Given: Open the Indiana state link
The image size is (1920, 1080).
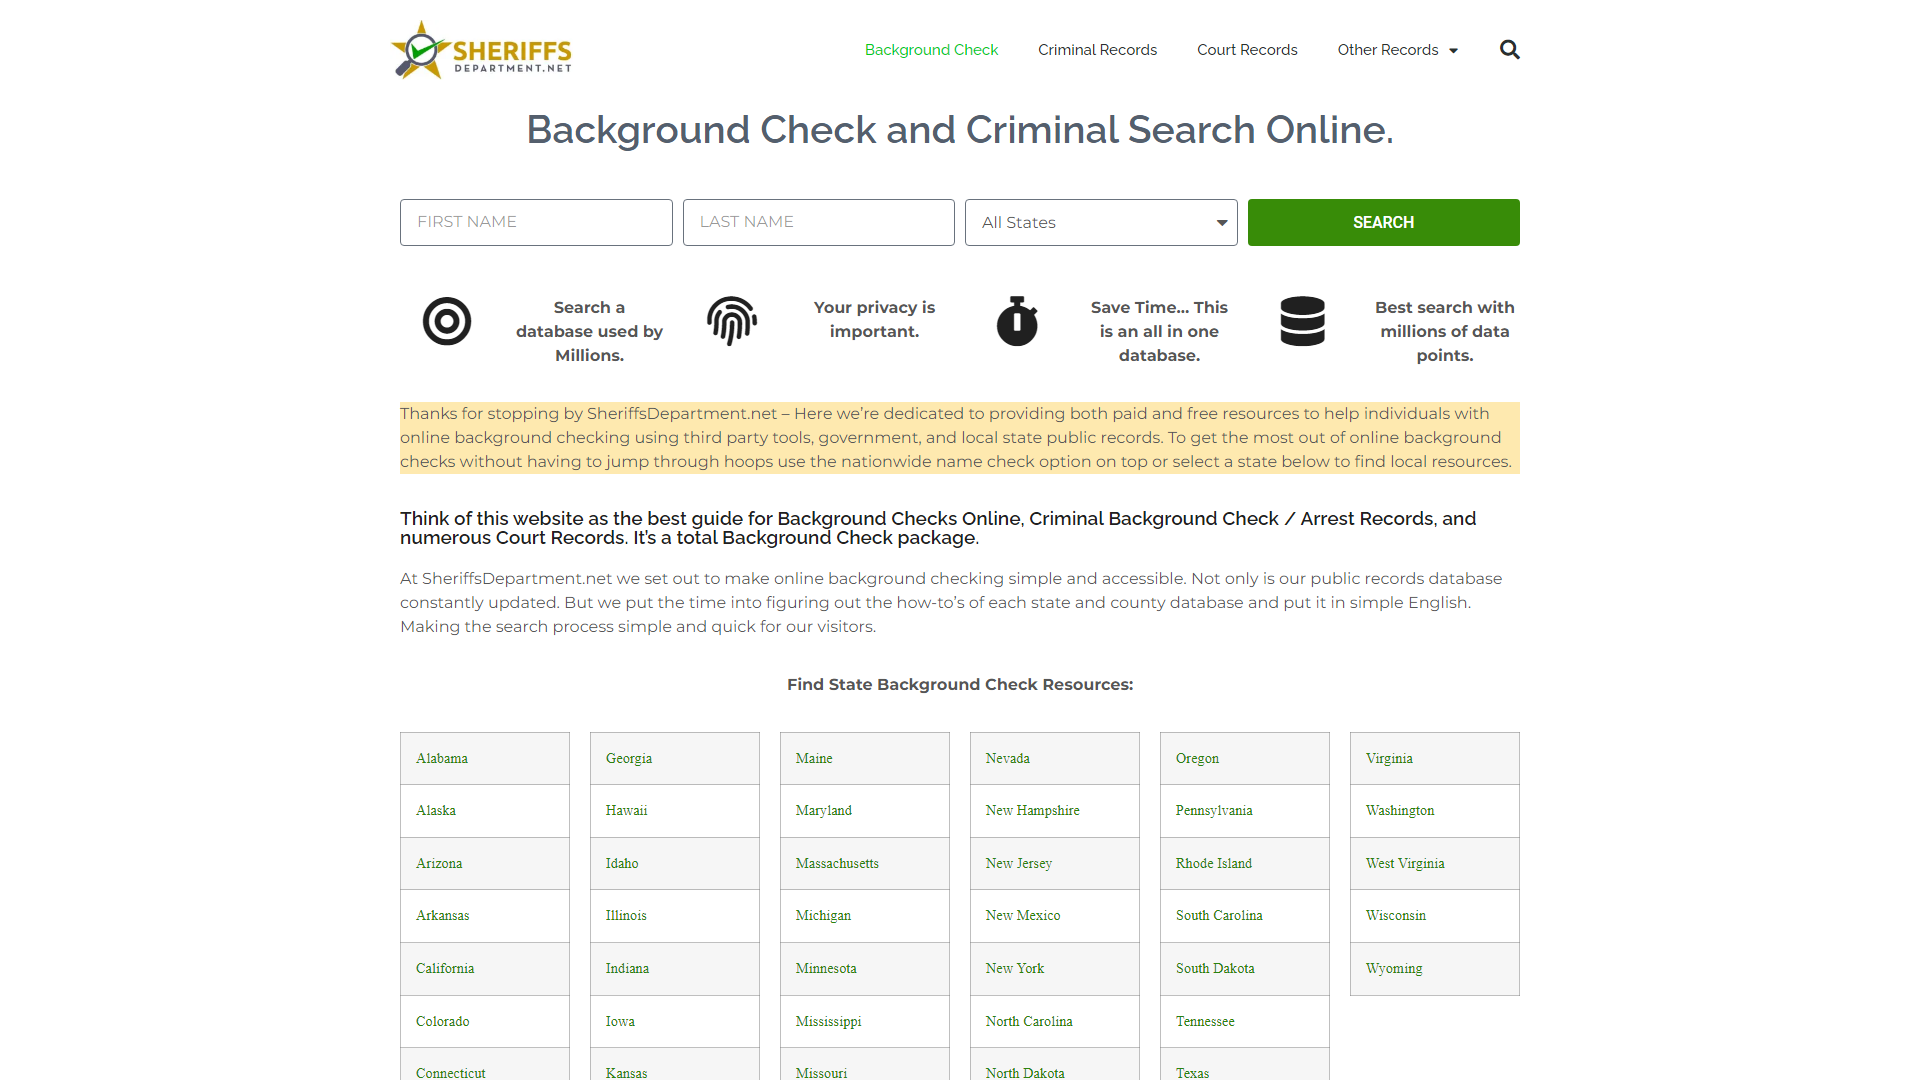Looking at the screenshot, I should point(627,969).
